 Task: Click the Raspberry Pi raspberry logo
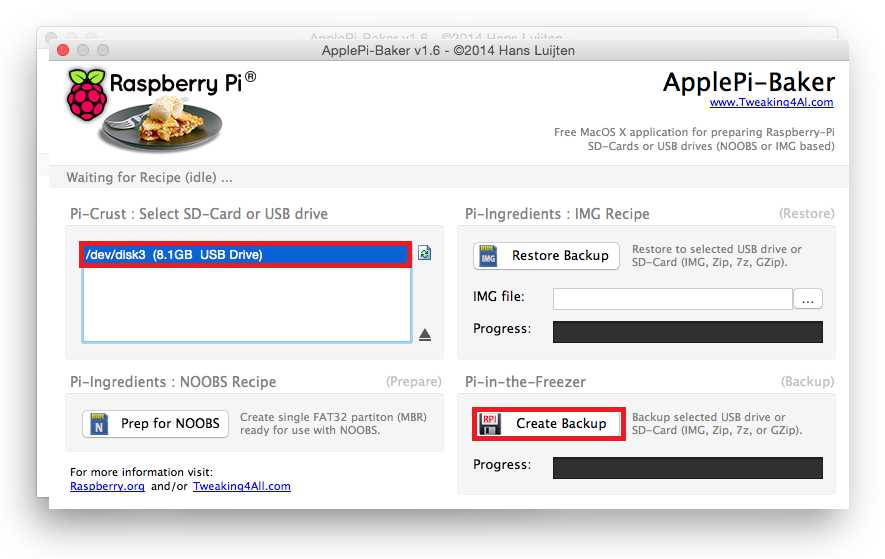(x=87, y=97)
